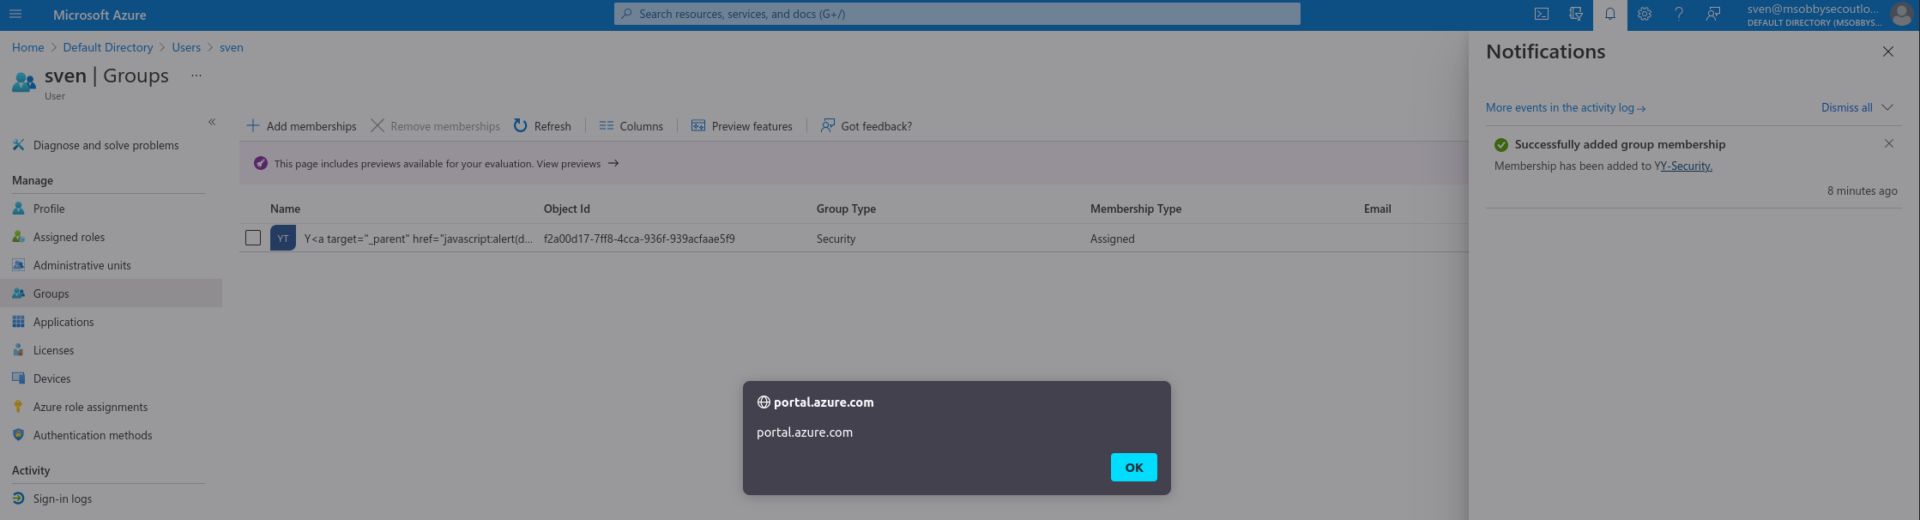The height and width of the screenshot is (520, 1920).
Task: Dismiss the group membership notification
Action: pos(1888,144)
